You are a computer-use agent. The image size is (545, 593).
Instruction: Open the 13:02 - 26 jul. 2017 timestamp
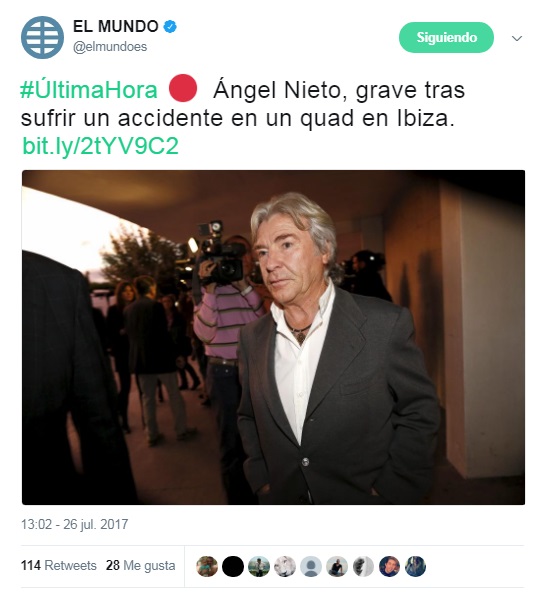[75, 524]
